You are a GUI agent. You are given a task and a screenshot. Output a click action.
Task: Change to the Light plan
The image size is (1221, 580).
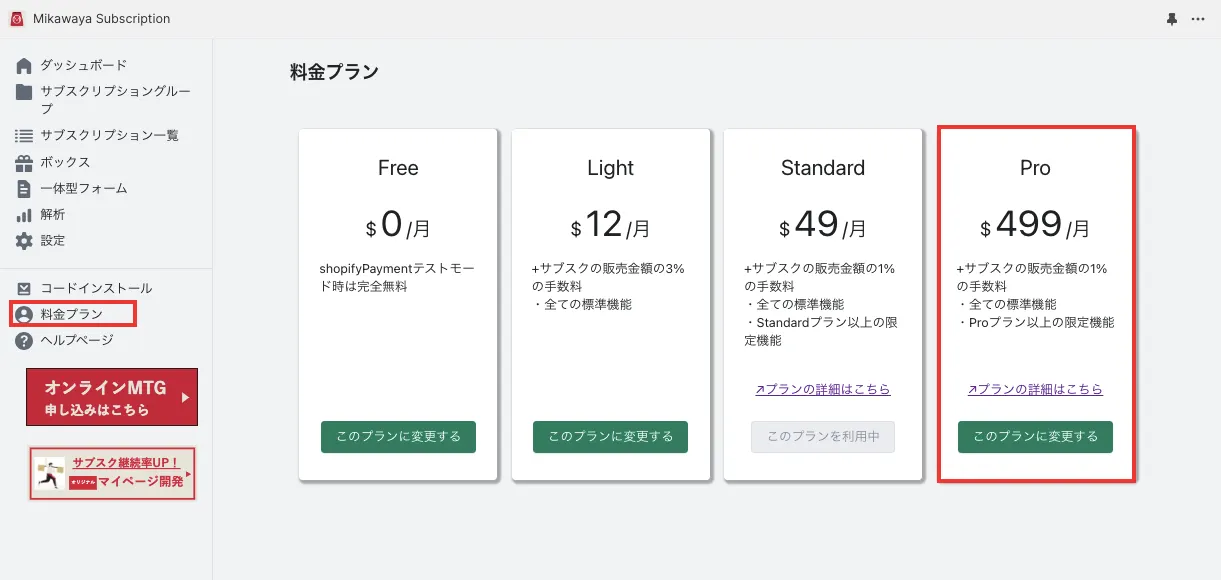point(610,437)
